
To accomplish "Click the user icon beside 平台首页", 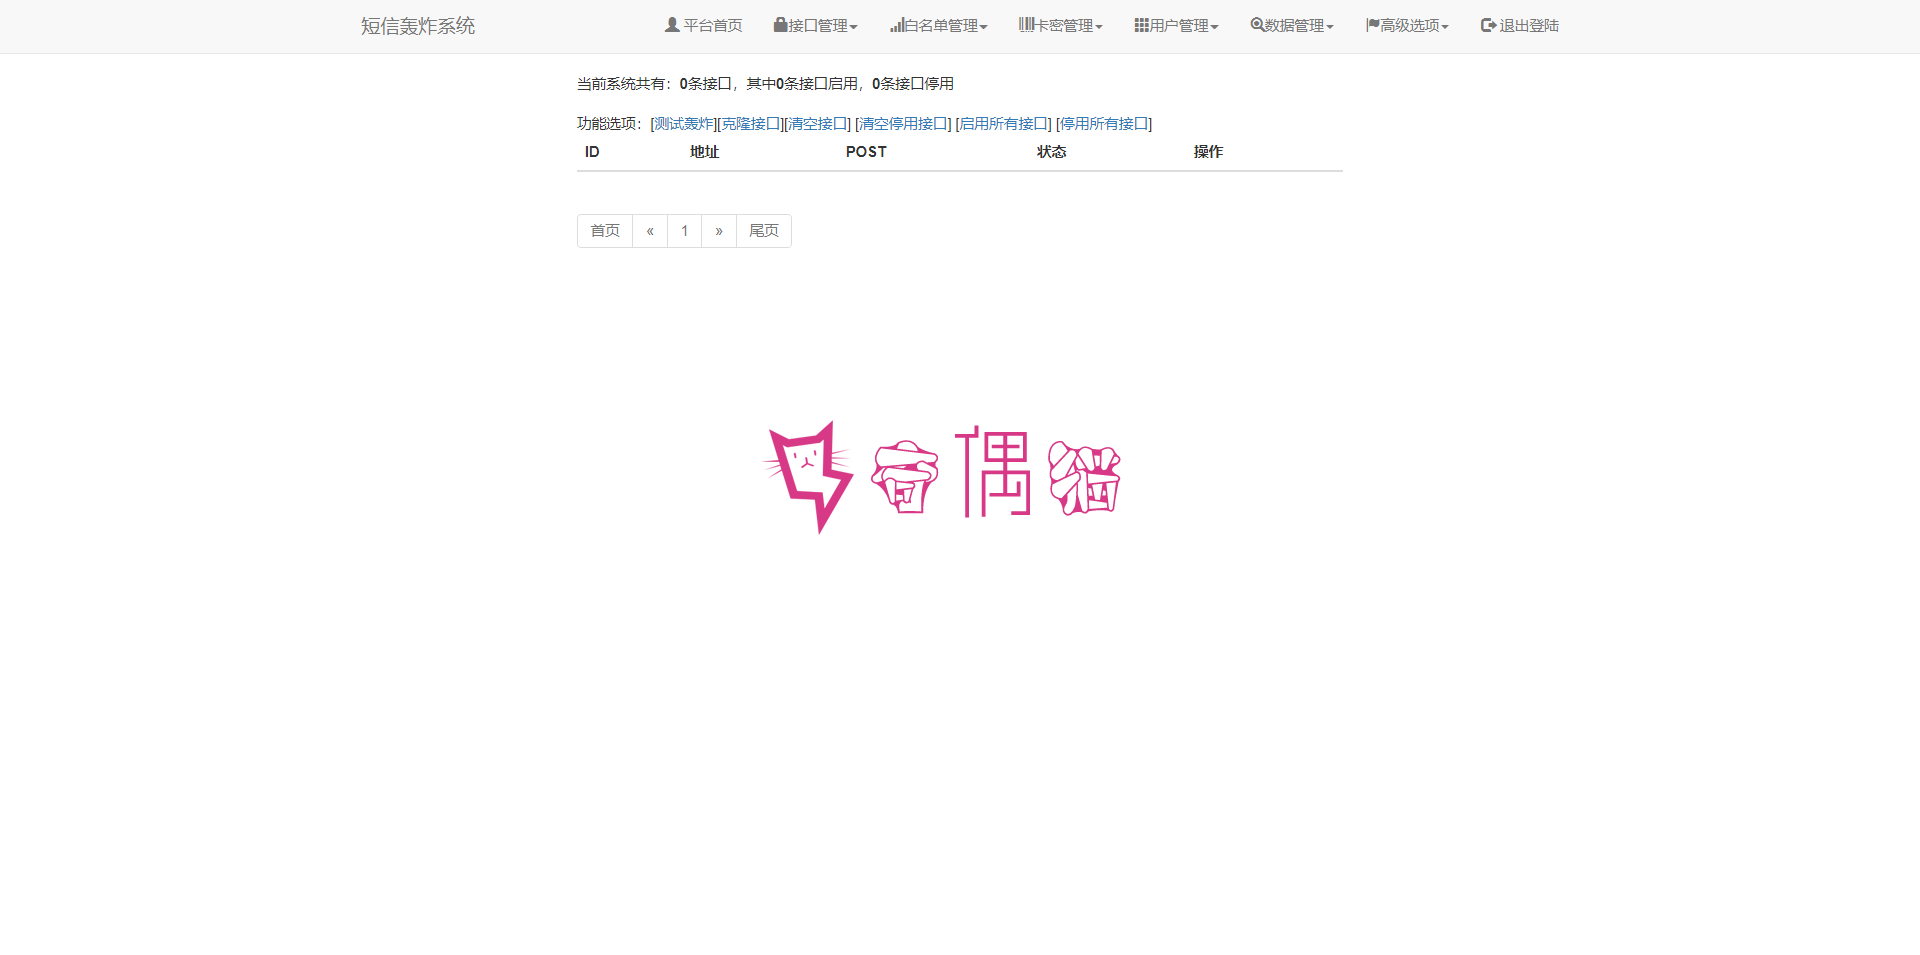I will click(x=672, y=25).
